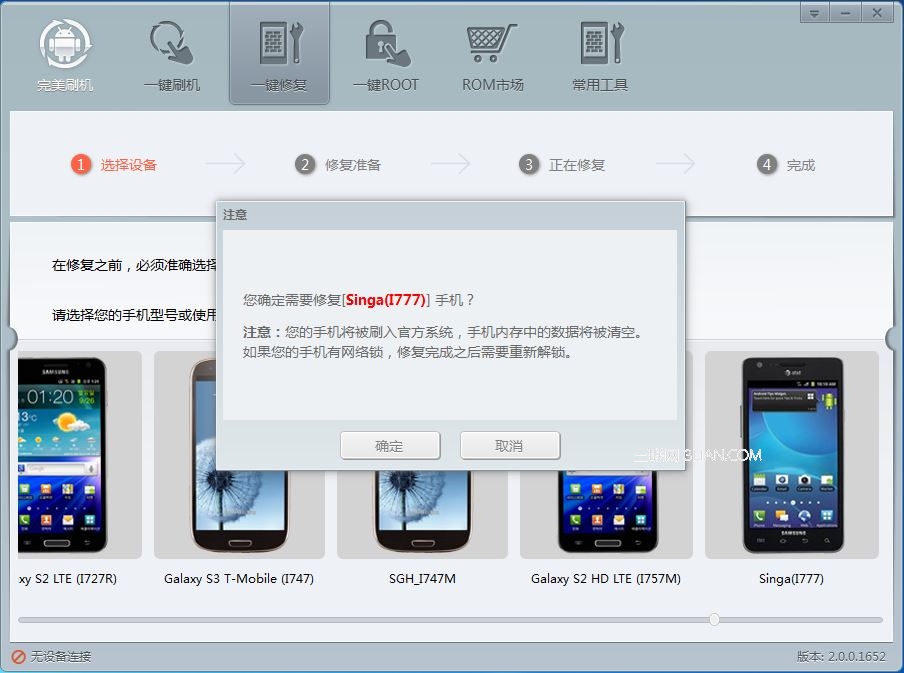The height and width of the screenshot is (673, 904).
Task: Go to step 4 完成
Action: point(786,165)
